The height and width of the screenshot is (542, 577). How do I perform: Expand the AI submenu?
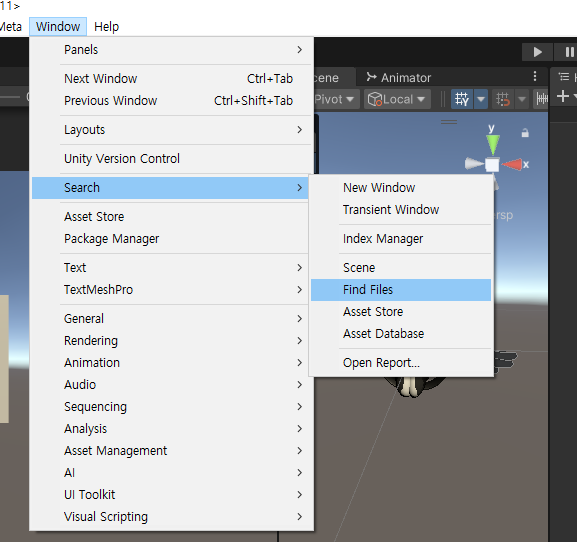tap(170, 472)
